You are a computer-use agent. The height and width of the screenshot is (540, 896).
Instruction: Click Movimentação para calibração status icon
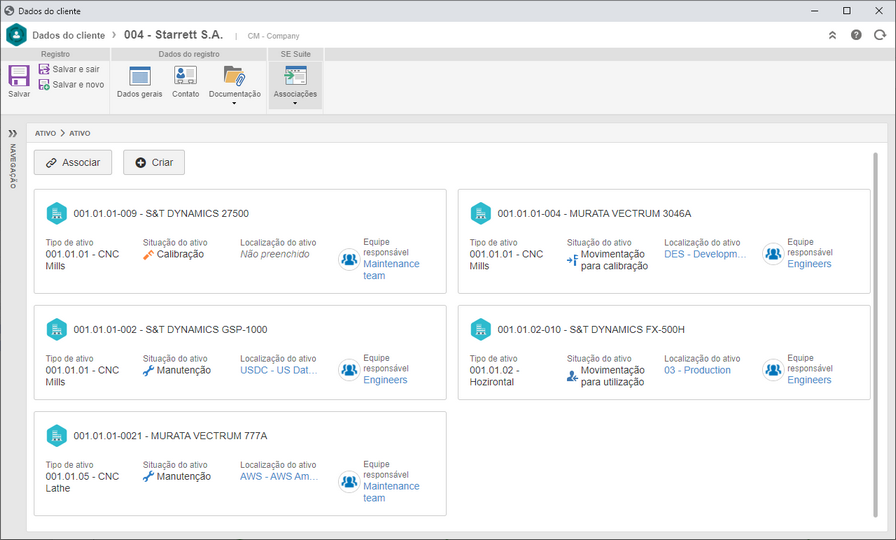(573, 261)
